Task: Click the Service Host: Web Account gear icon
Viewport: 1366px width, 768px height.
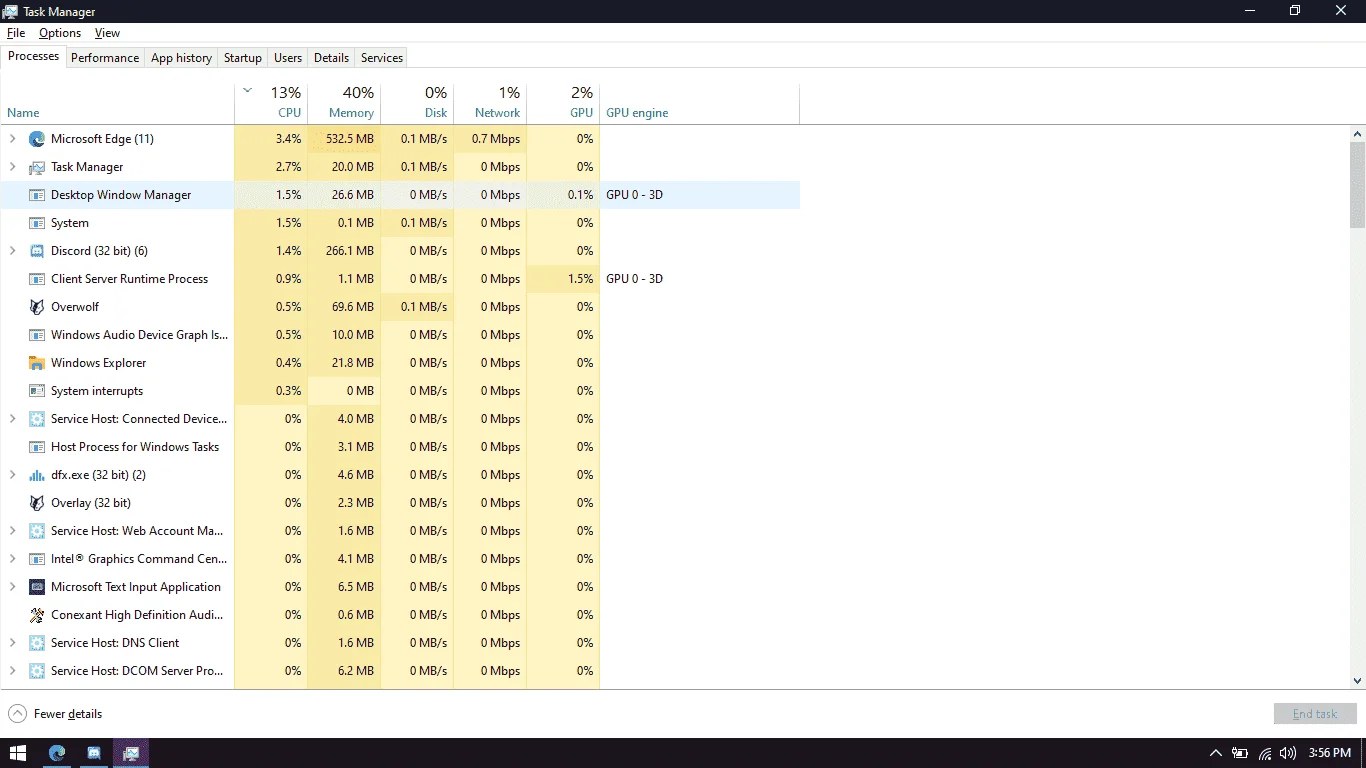Action: [37, 531]
